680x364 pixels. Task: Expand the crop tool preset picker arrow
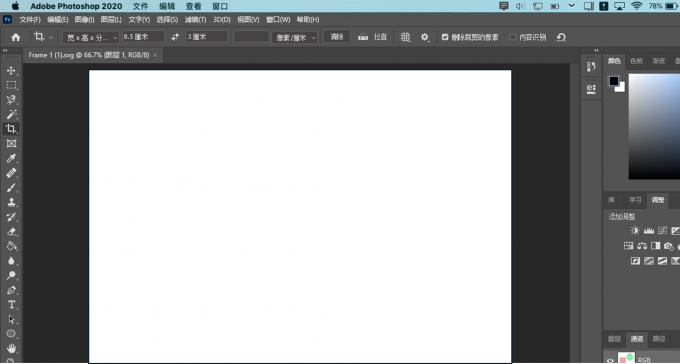(51, 38)
